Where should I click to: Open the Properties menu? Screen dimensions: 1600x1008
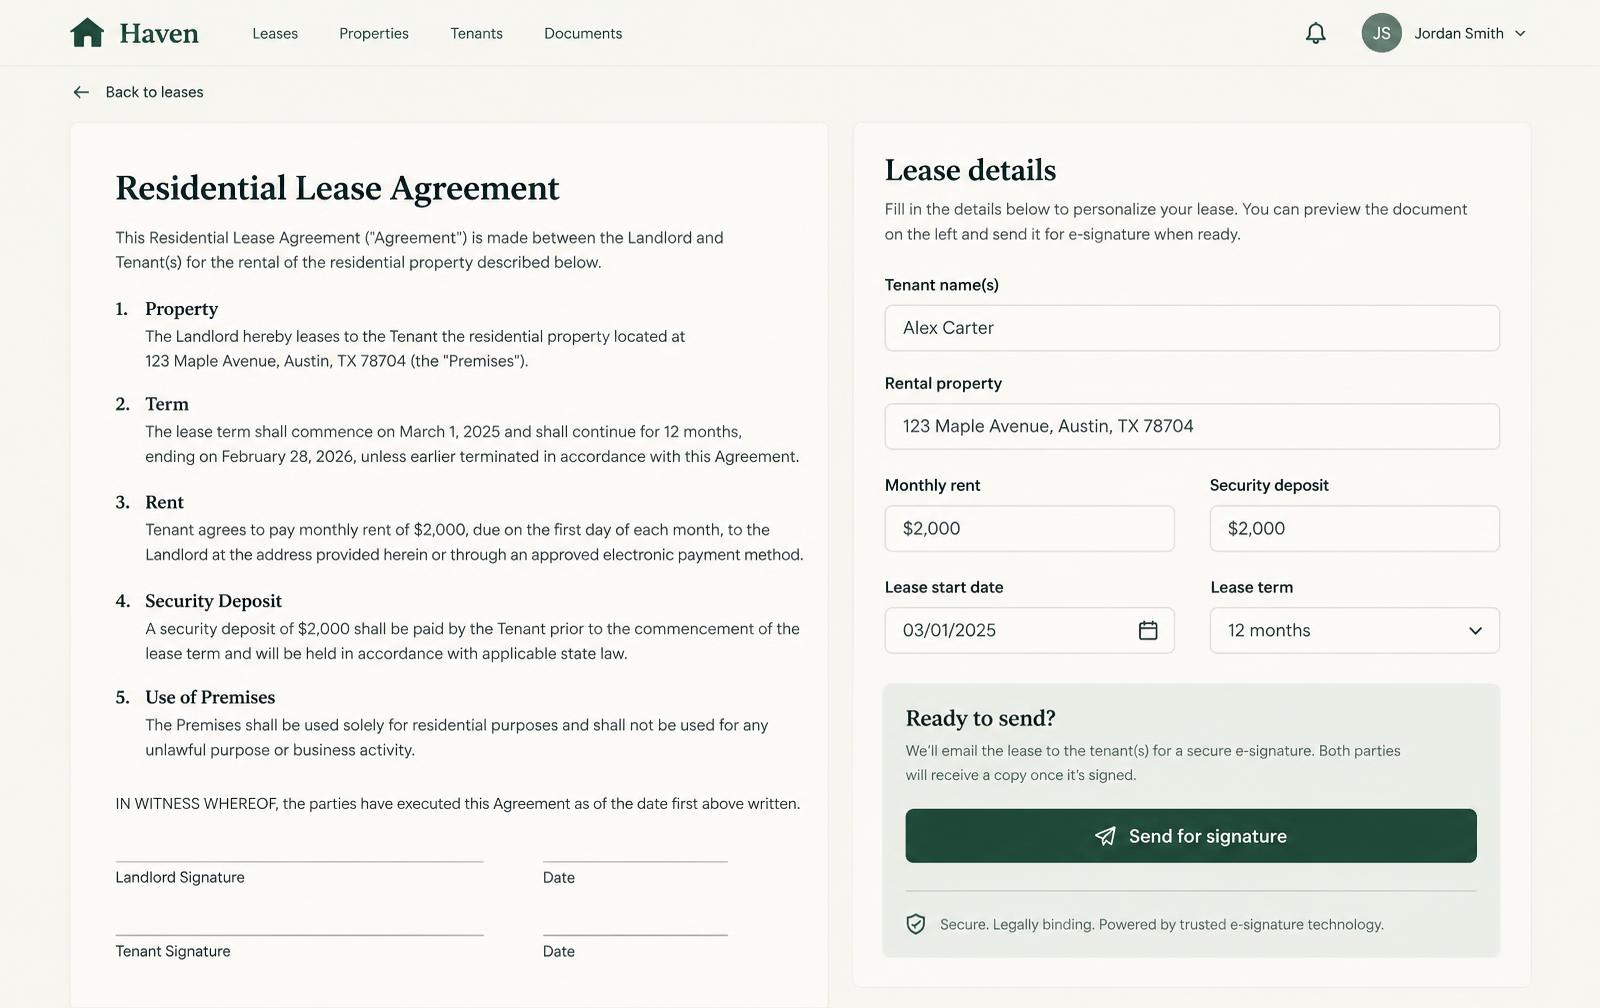(x=374, y=33)
